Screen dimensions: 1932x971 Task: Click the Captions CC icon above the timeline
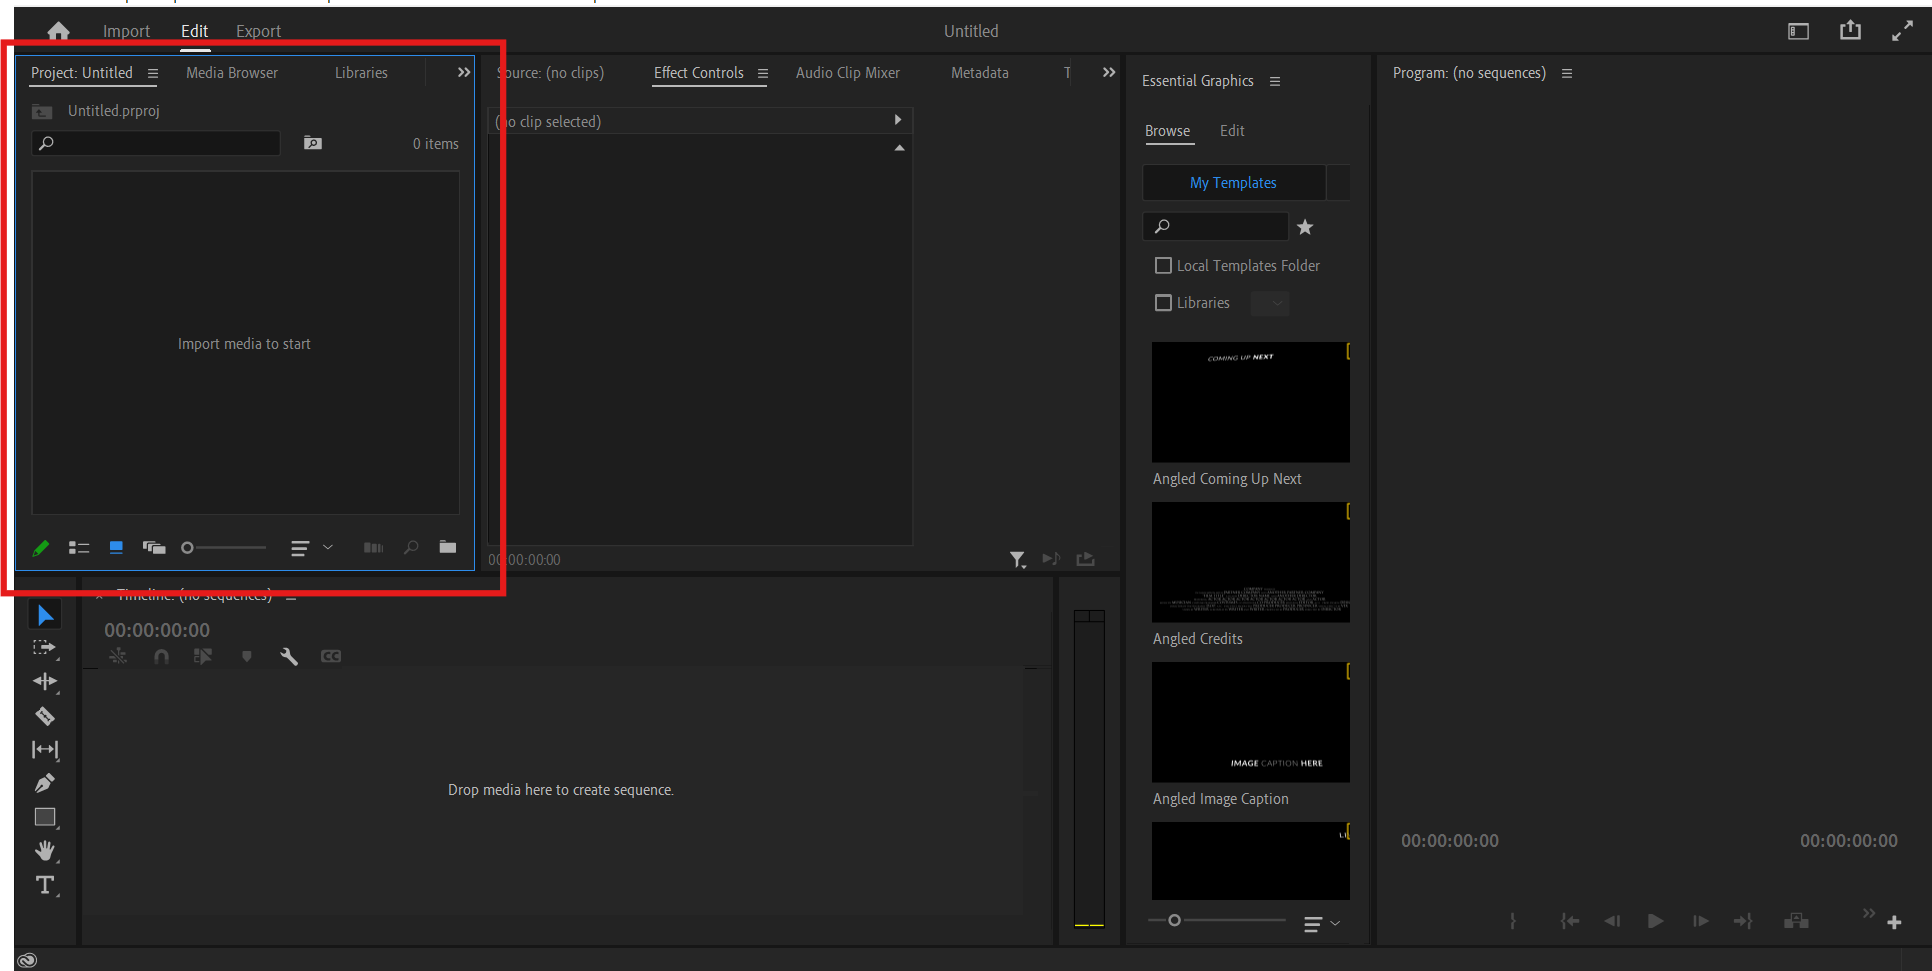[331, 657]
